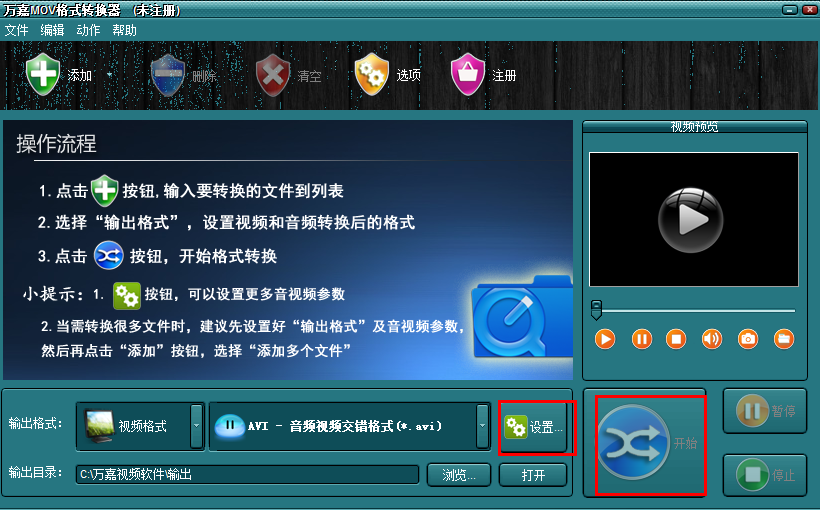
Task: Click the 选项 gear shield icon
Action: [x=371, y=74]
